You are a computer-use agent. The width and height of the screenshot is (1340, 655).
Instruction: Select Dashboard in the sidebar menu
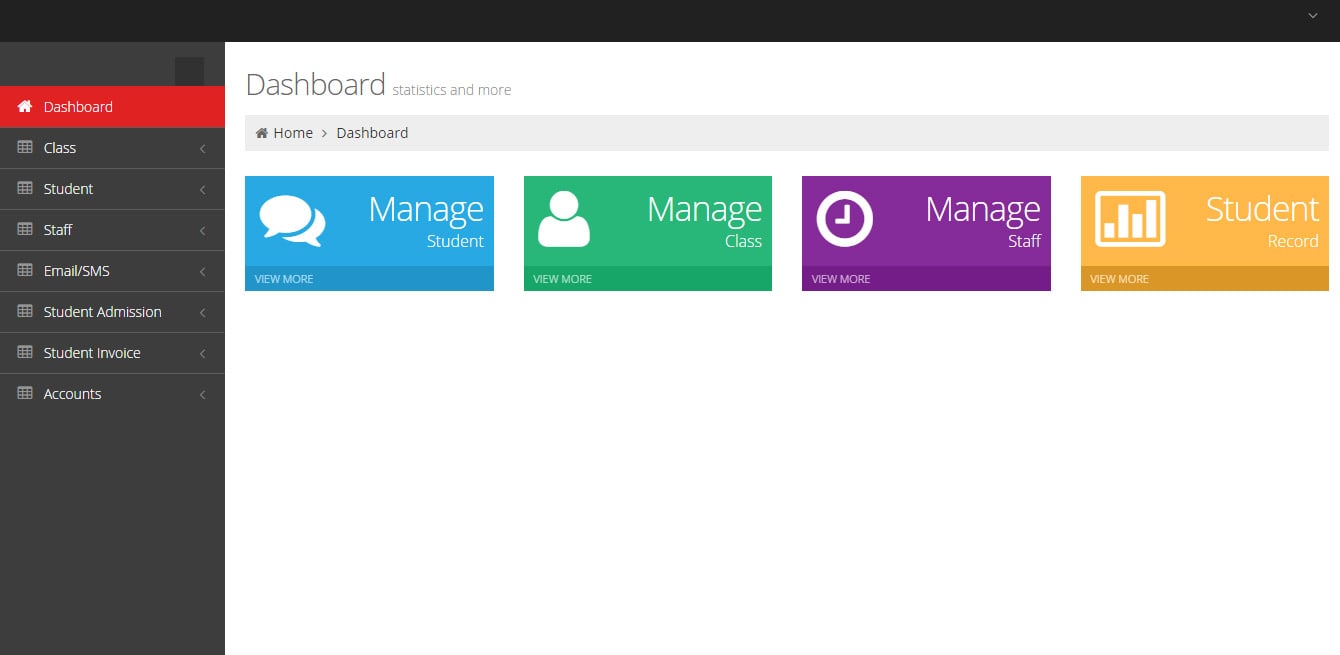pyautogui.click(x=78, y=107)
